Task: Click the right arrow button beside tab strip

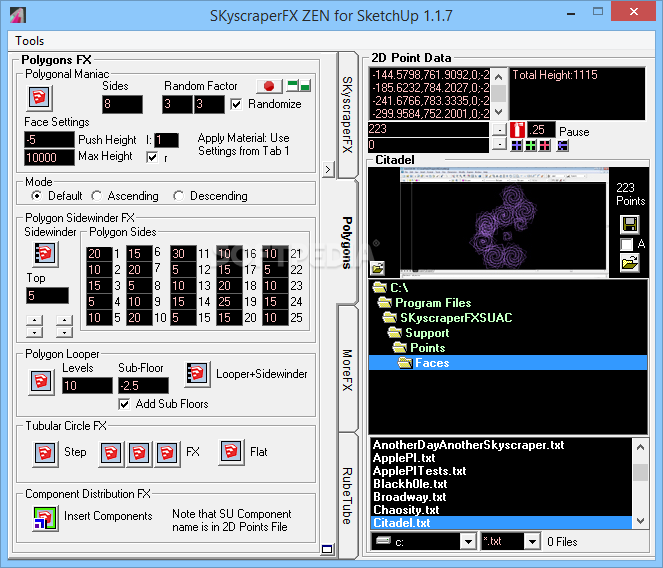Action: pos(328,170)
